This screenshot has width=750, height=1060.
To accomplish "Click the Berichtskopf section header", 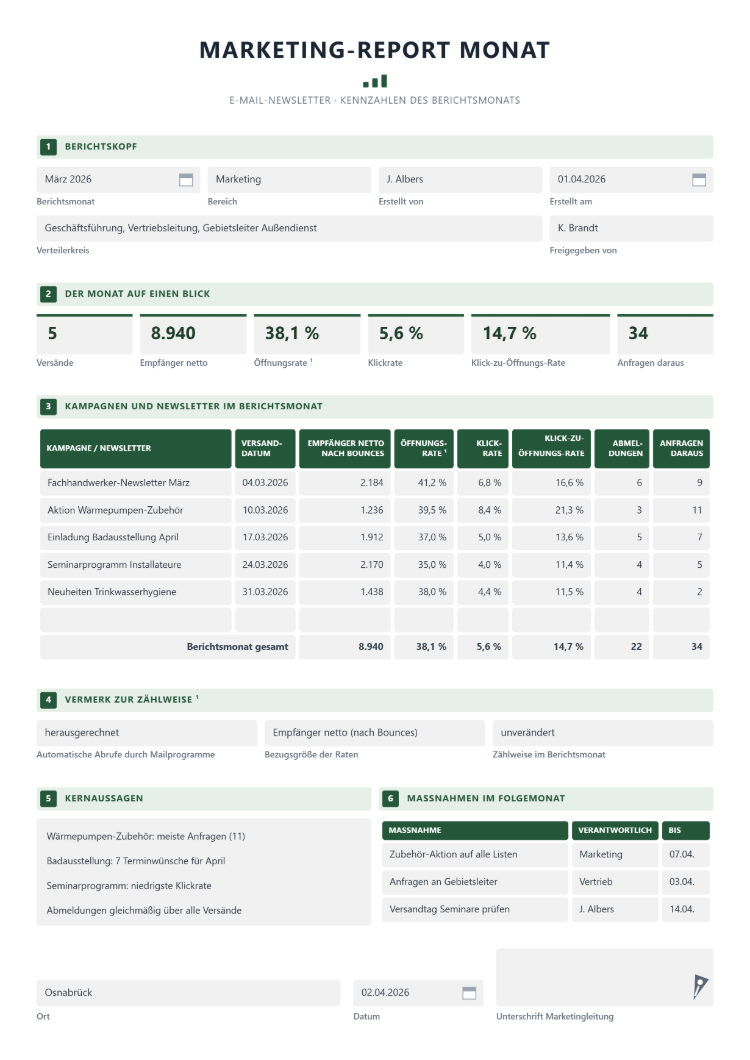I will (375, 147).
